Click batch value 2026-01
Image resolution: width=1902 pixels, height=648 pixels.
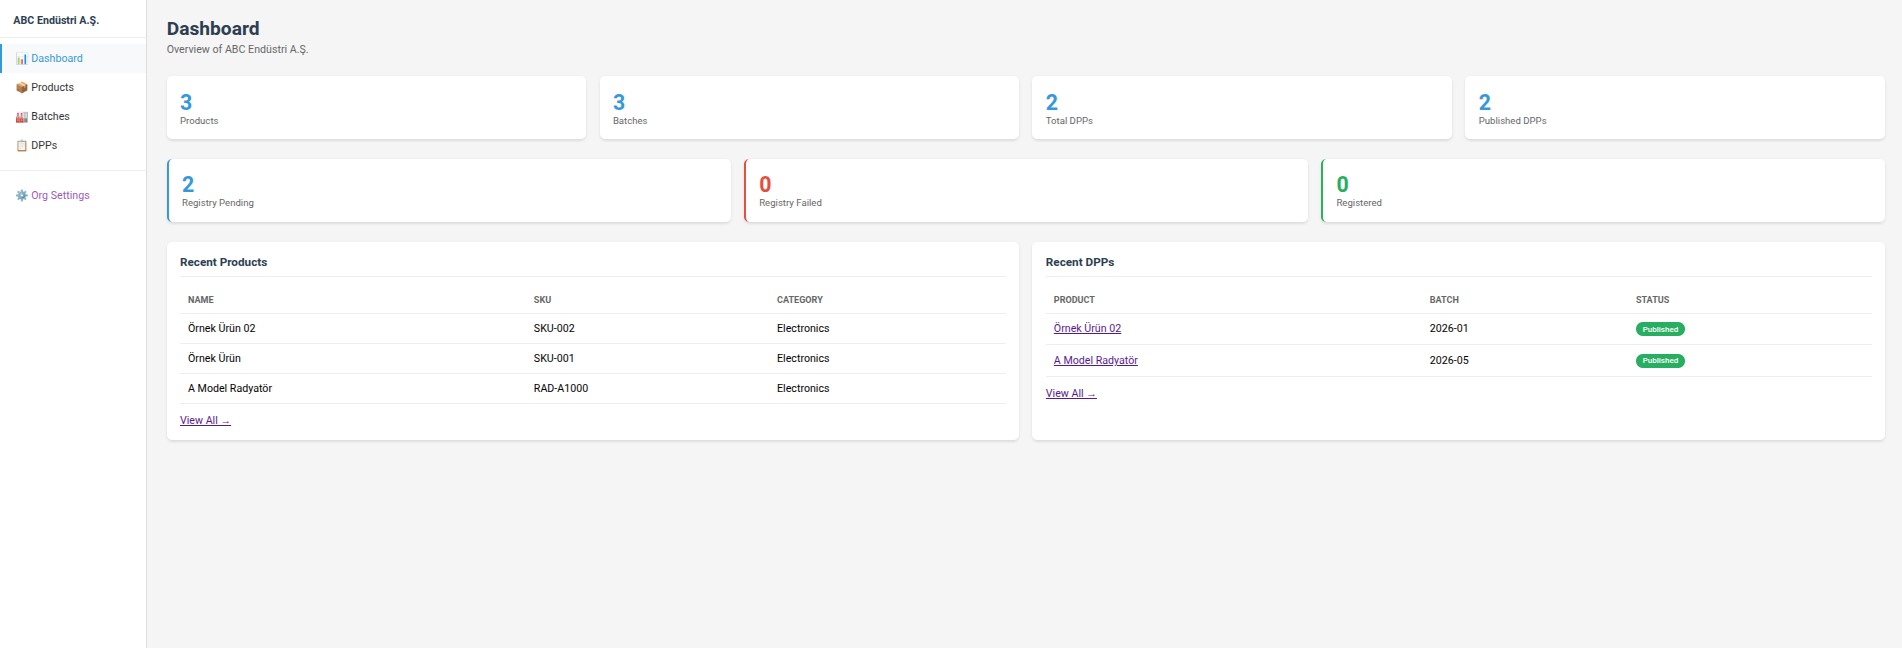[x=1449, y=328]
